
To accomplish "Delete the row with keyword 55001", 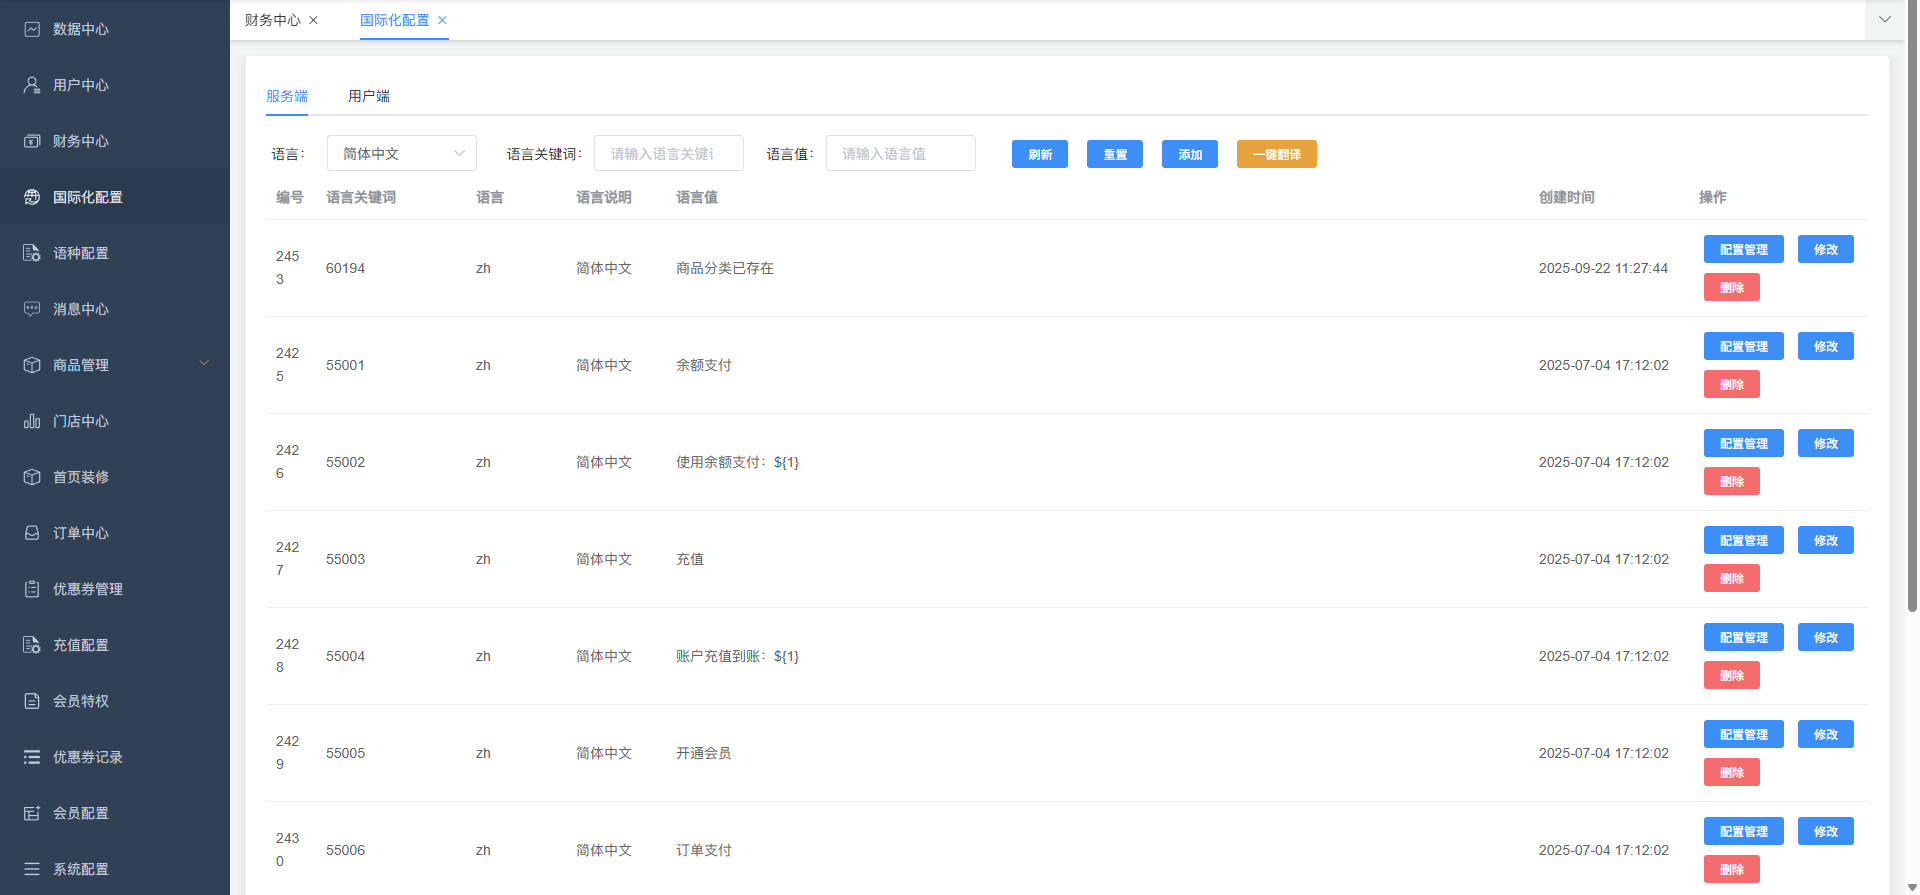I will [1731, 385].
